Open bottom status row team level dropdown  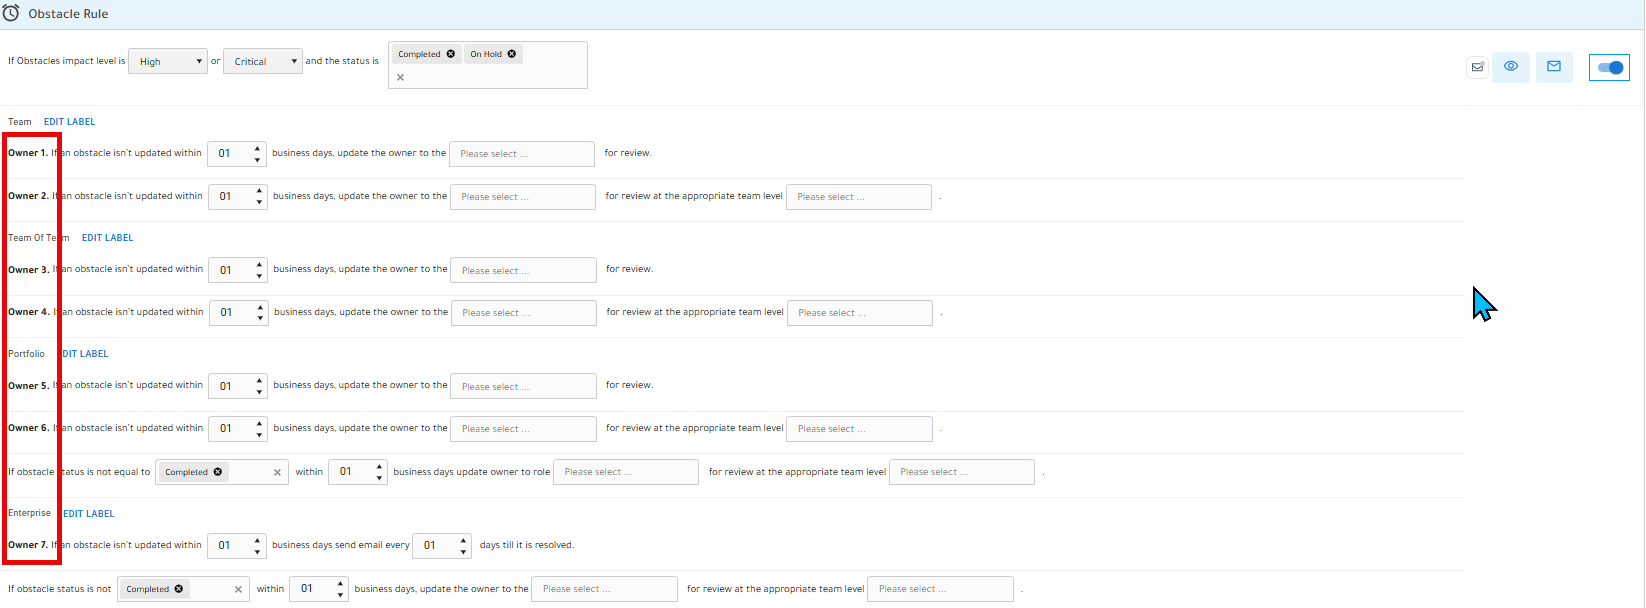tap(940, 589)
